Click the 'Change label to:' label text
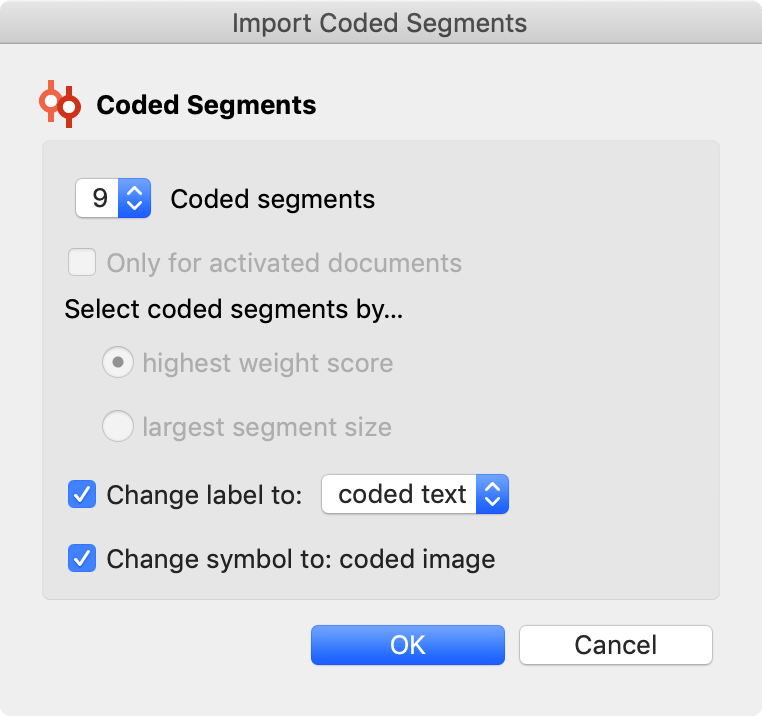 click(204, 495)
